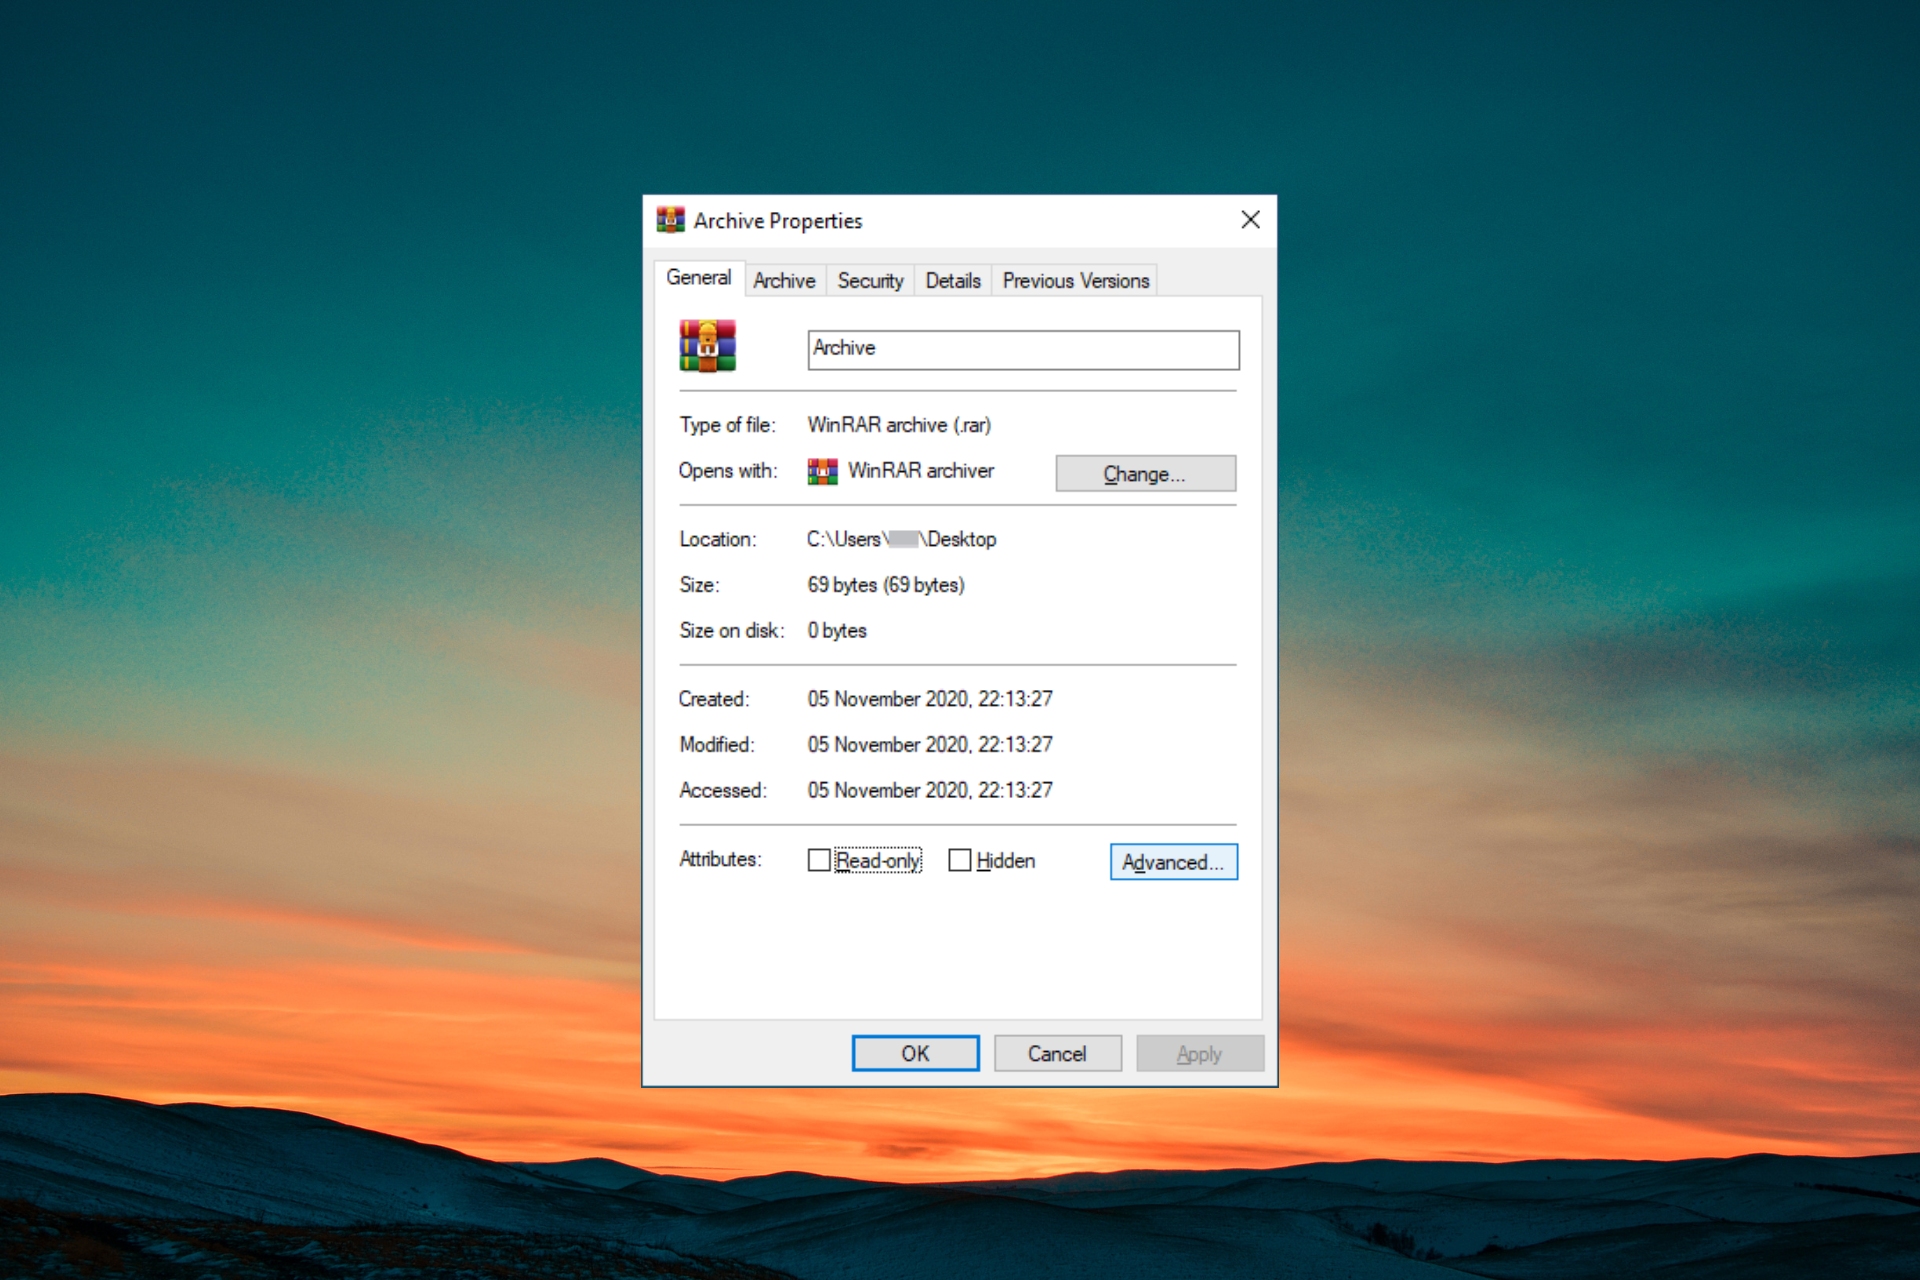Select the location path ending in Desktop
Screen dimensions: 1920x1280
[902, 539]
